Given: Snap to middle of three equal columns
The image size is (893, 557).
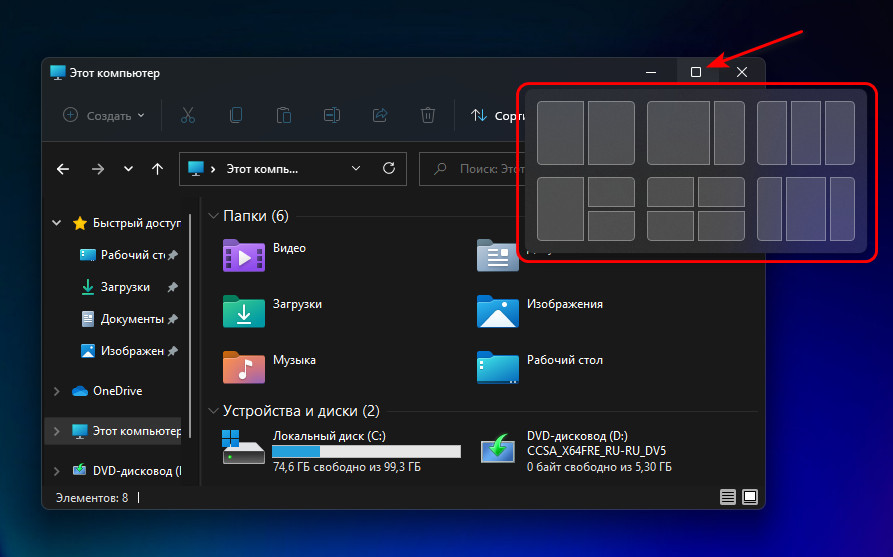Looking at the screenshot, I should [806, 133].
